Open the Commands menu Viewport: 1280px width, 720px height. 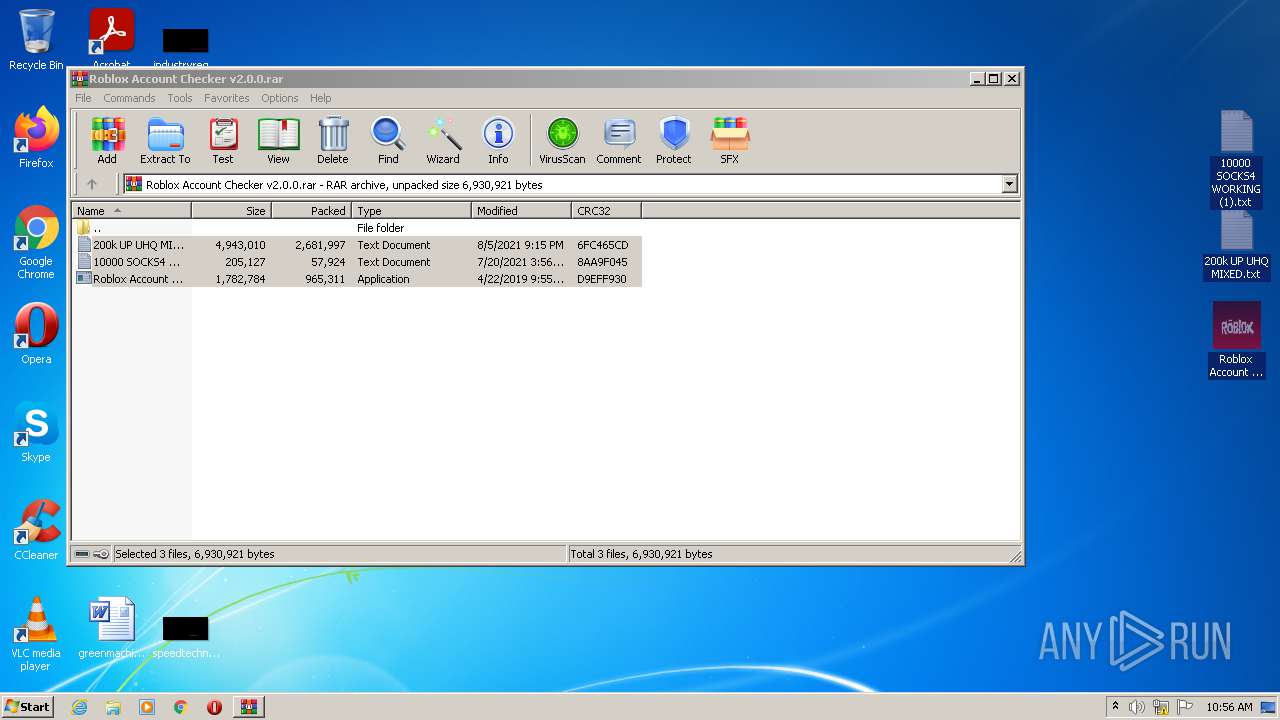tap(129, 98)
